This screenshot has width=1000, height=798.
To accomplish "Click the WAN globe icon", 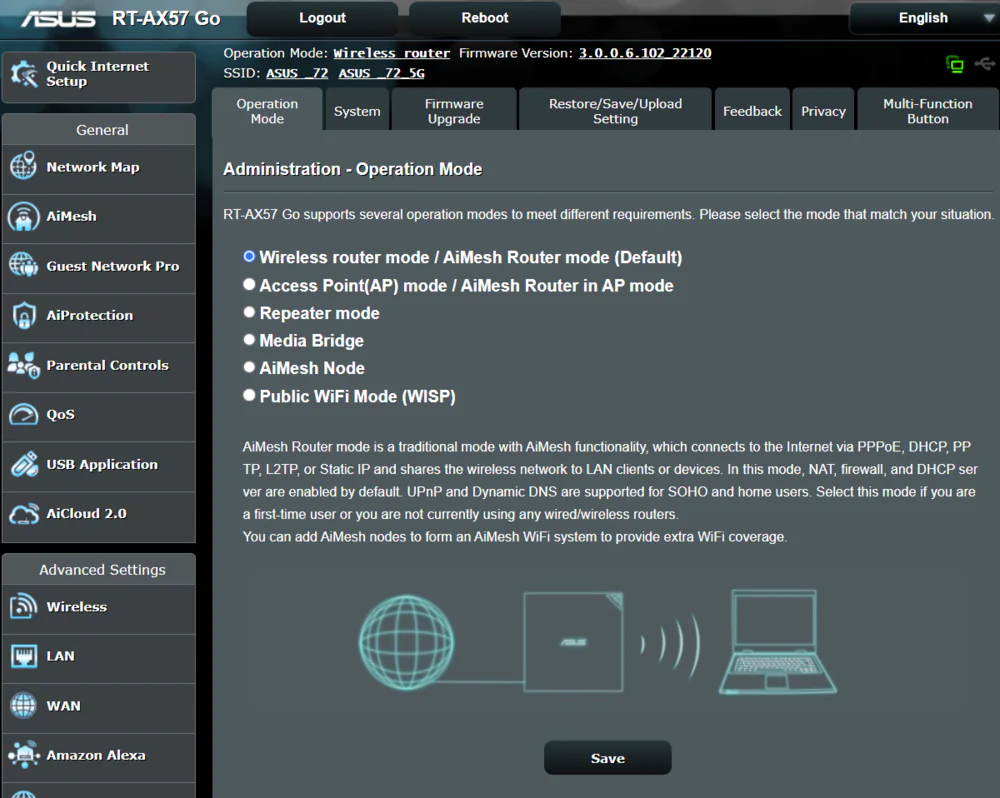I will click(24, 706).
